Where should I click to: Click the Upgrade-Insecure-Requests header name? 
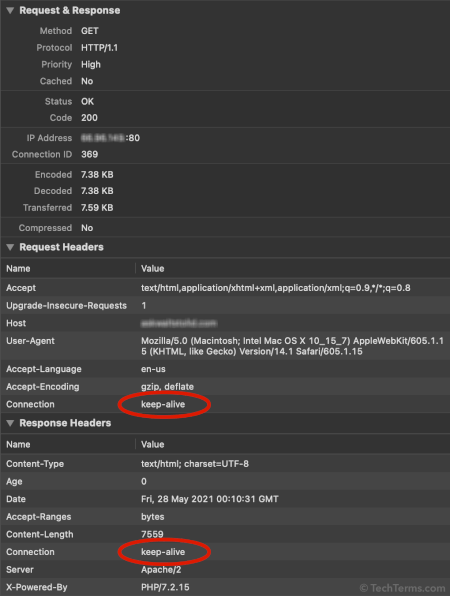coord(67,306)
